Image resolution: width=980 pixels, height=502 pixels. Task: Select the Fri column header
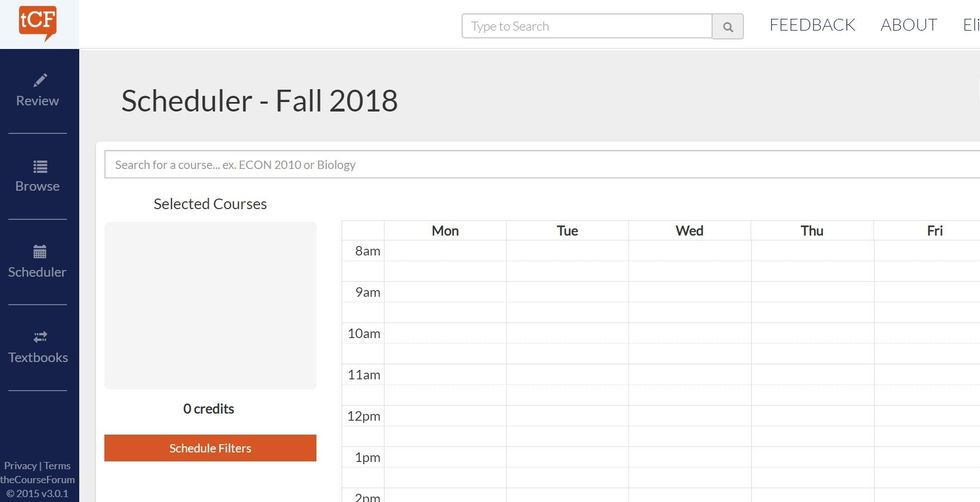click(x=934, y=231)
